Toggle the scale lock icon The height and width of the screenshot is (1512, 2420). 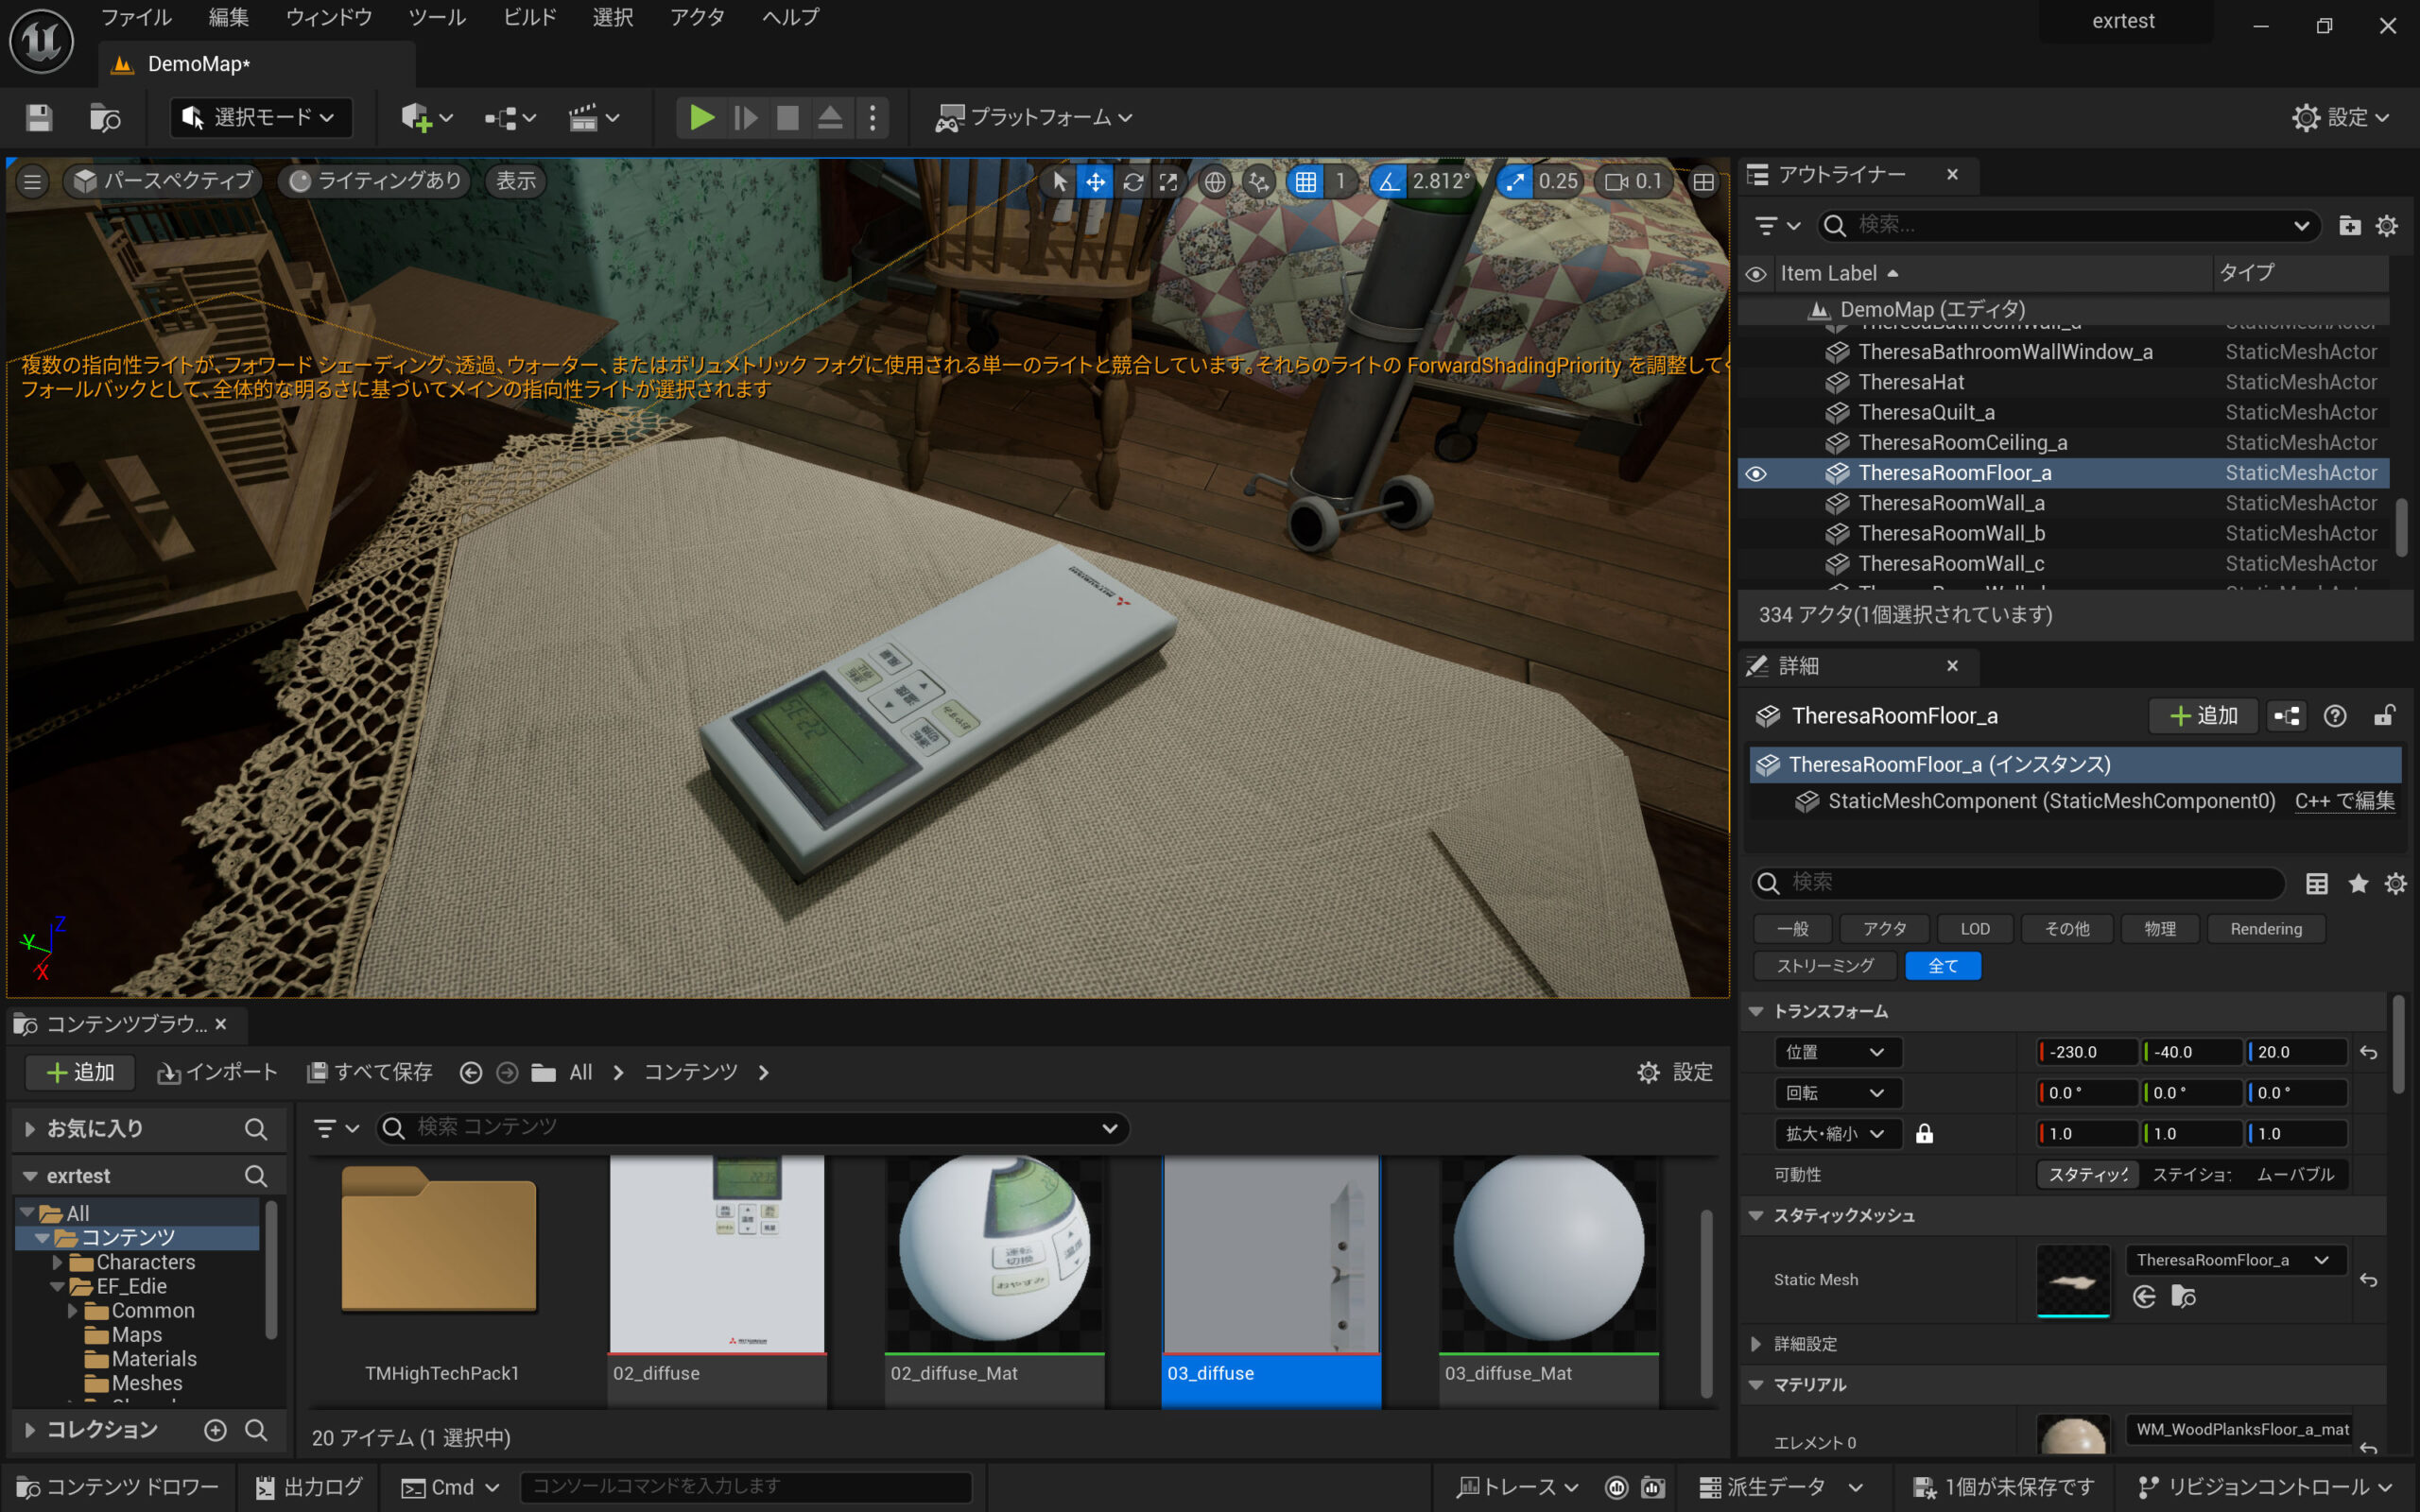[x=1924, y=1133]
